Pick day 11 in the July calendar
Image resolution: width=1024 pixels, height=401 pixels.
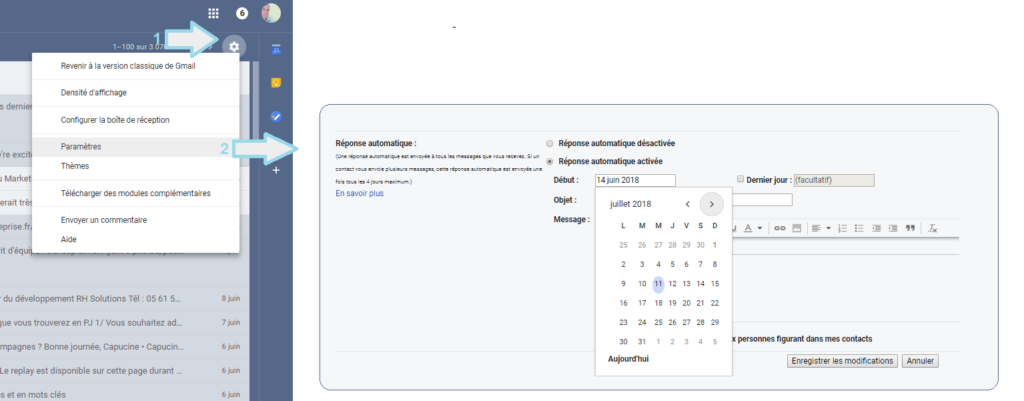[x=658, y=283]
